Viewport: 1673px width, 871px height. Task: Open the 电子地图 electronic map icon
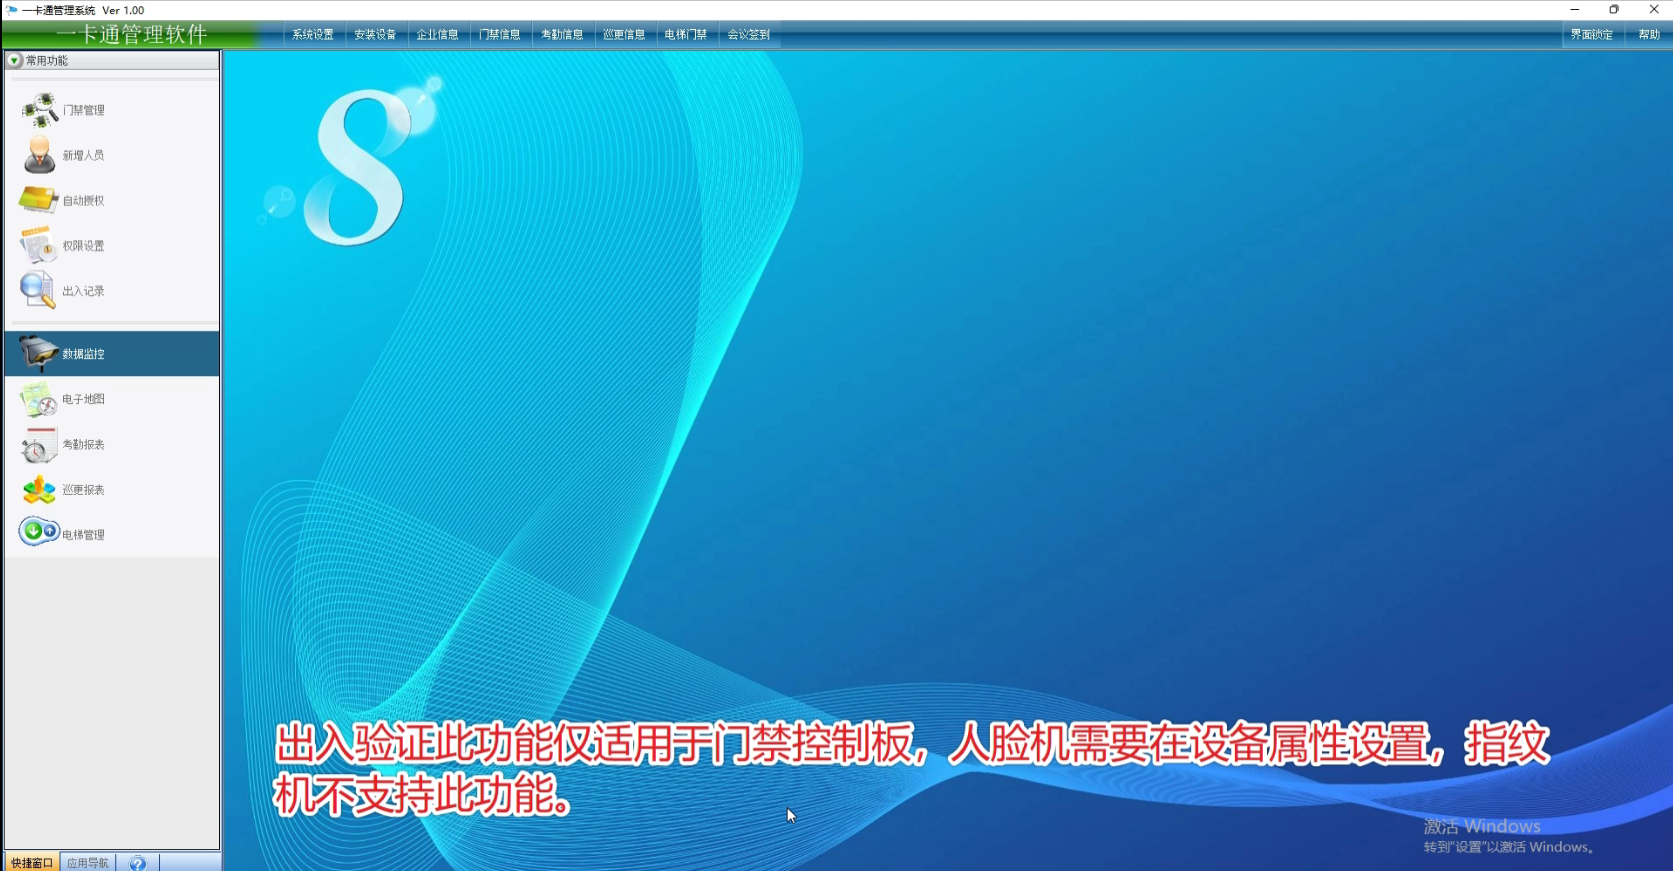point(39,399)
